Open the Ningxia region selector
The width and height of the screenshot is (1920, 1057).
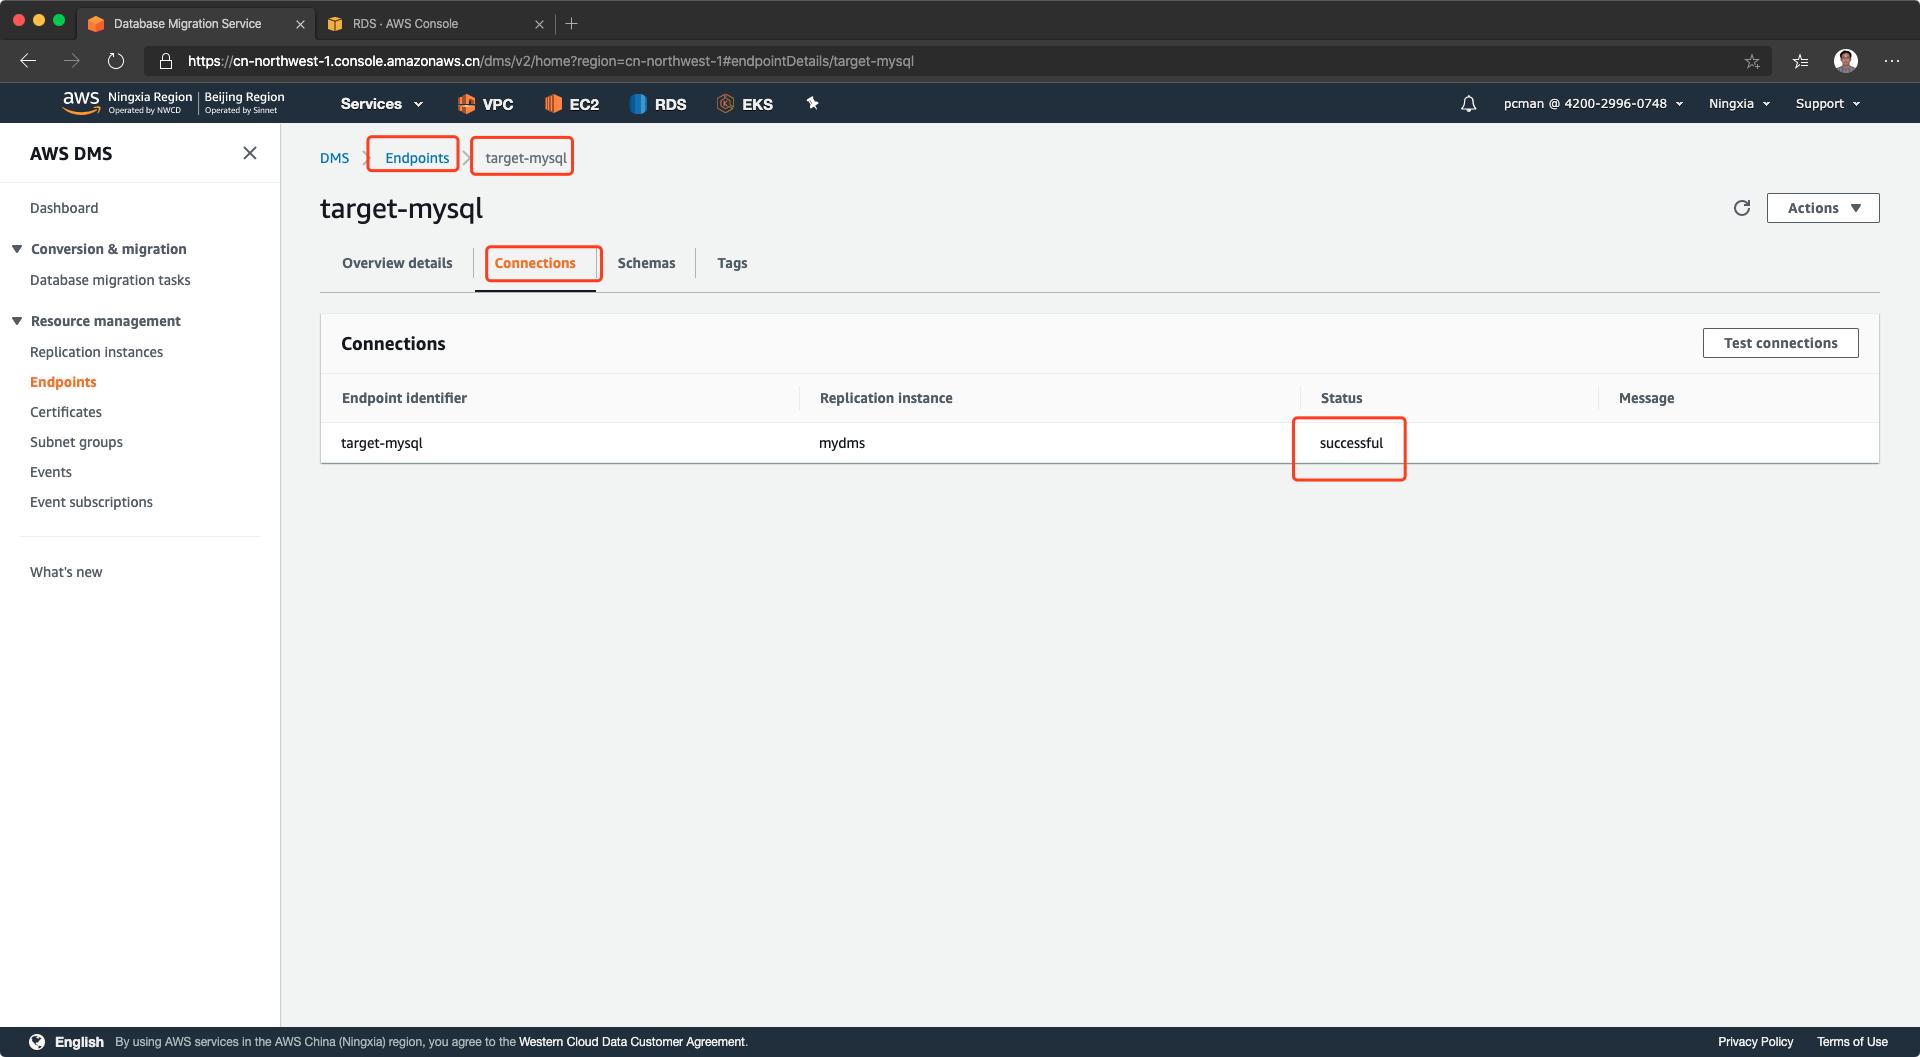1739,104
